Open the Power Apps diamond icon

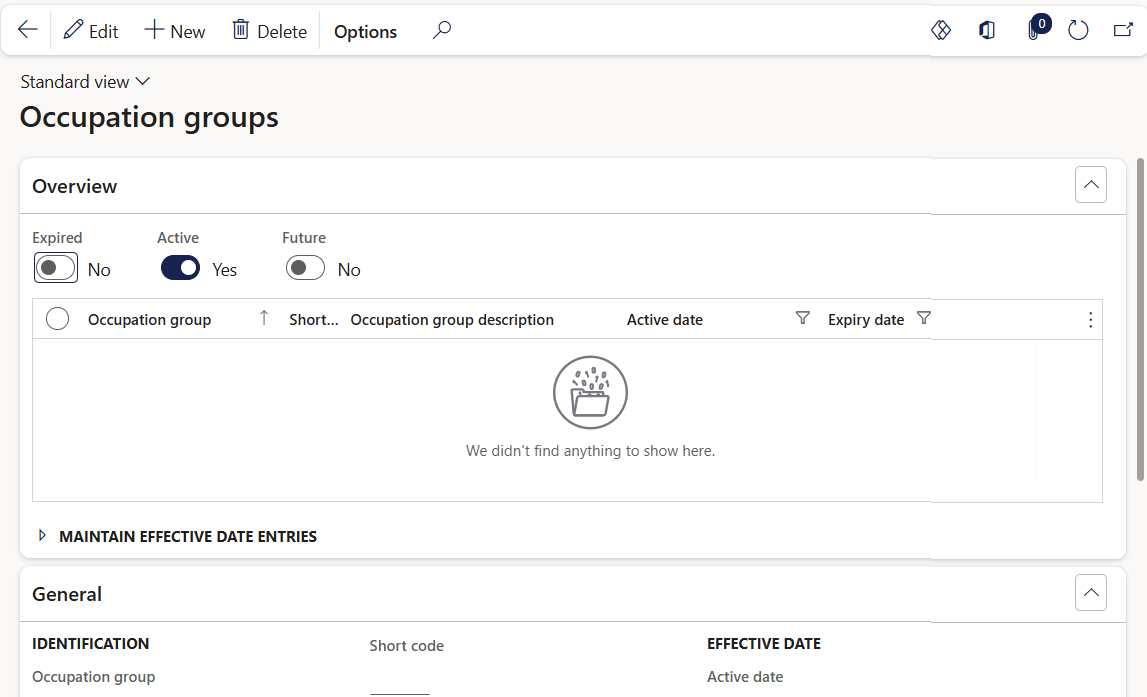click(x=941, y=31)
